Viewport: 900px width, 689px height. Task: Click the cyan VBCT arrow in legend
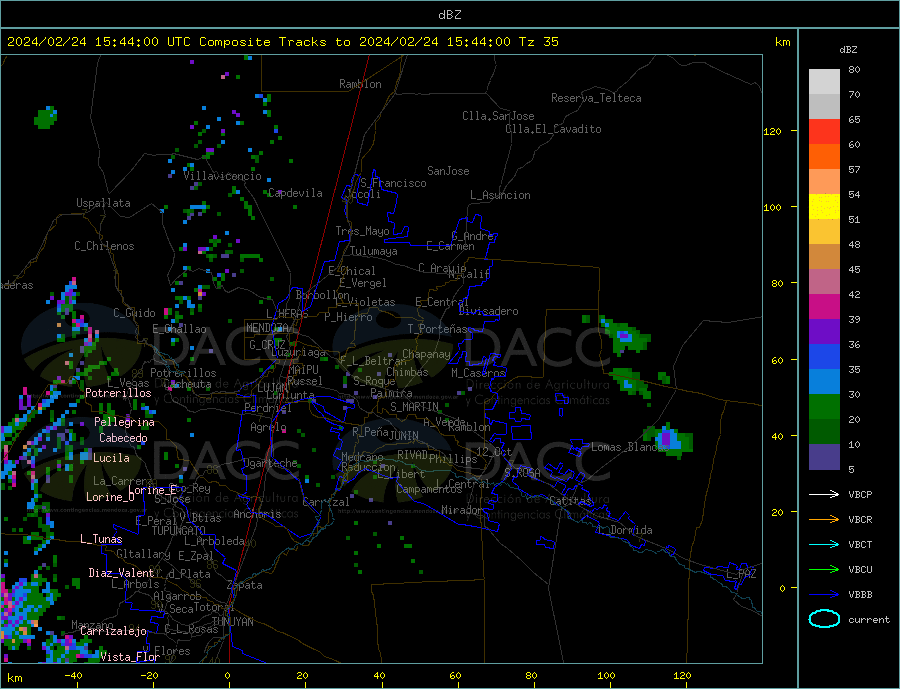click(x=824, y=544)
